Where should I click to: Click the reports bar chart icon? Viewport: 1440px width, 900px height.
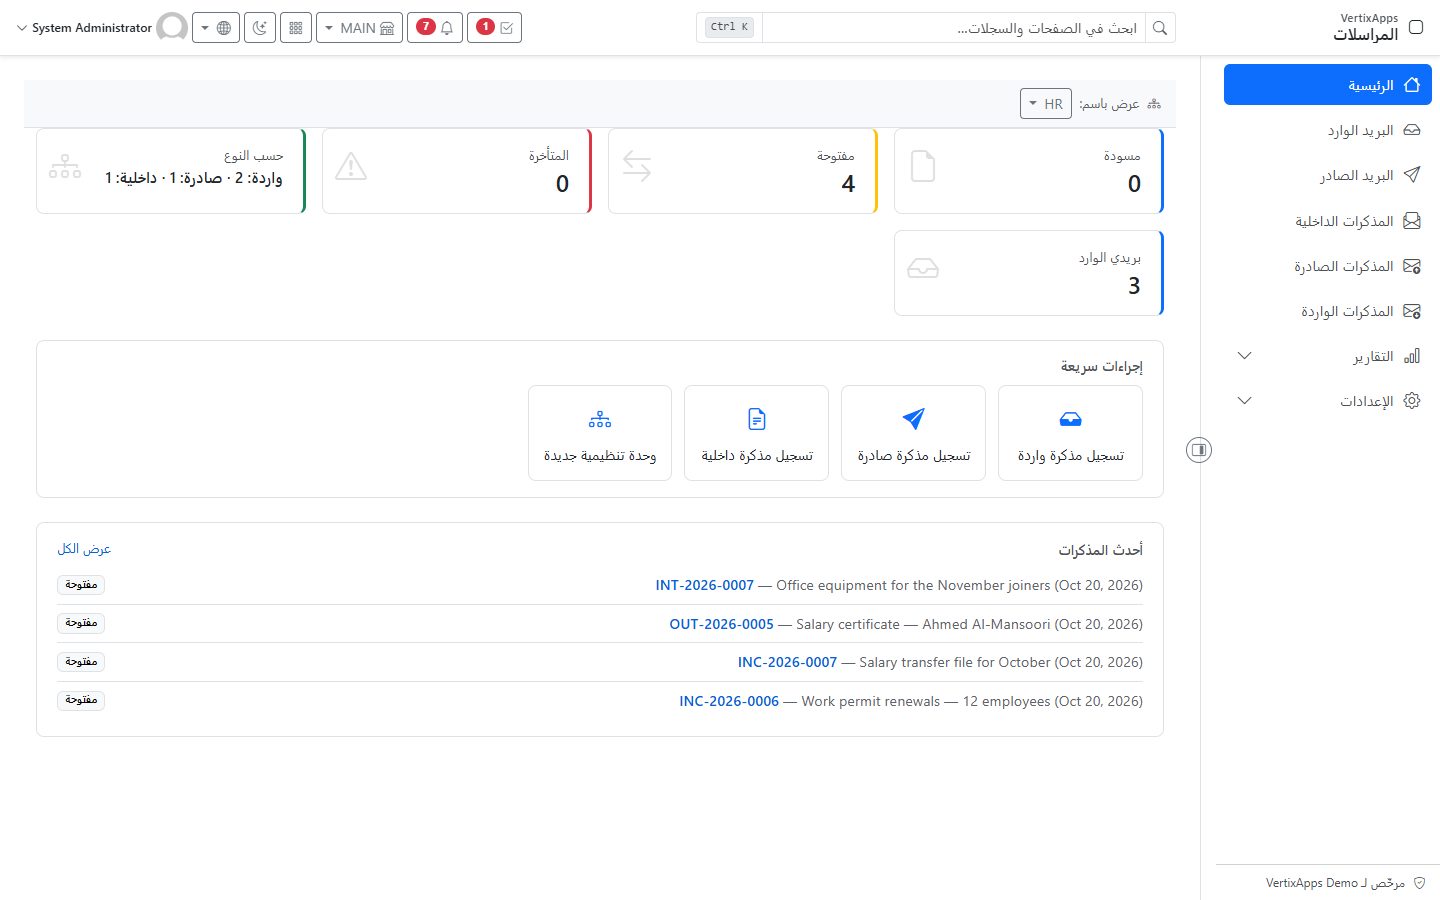point(1412,356)
